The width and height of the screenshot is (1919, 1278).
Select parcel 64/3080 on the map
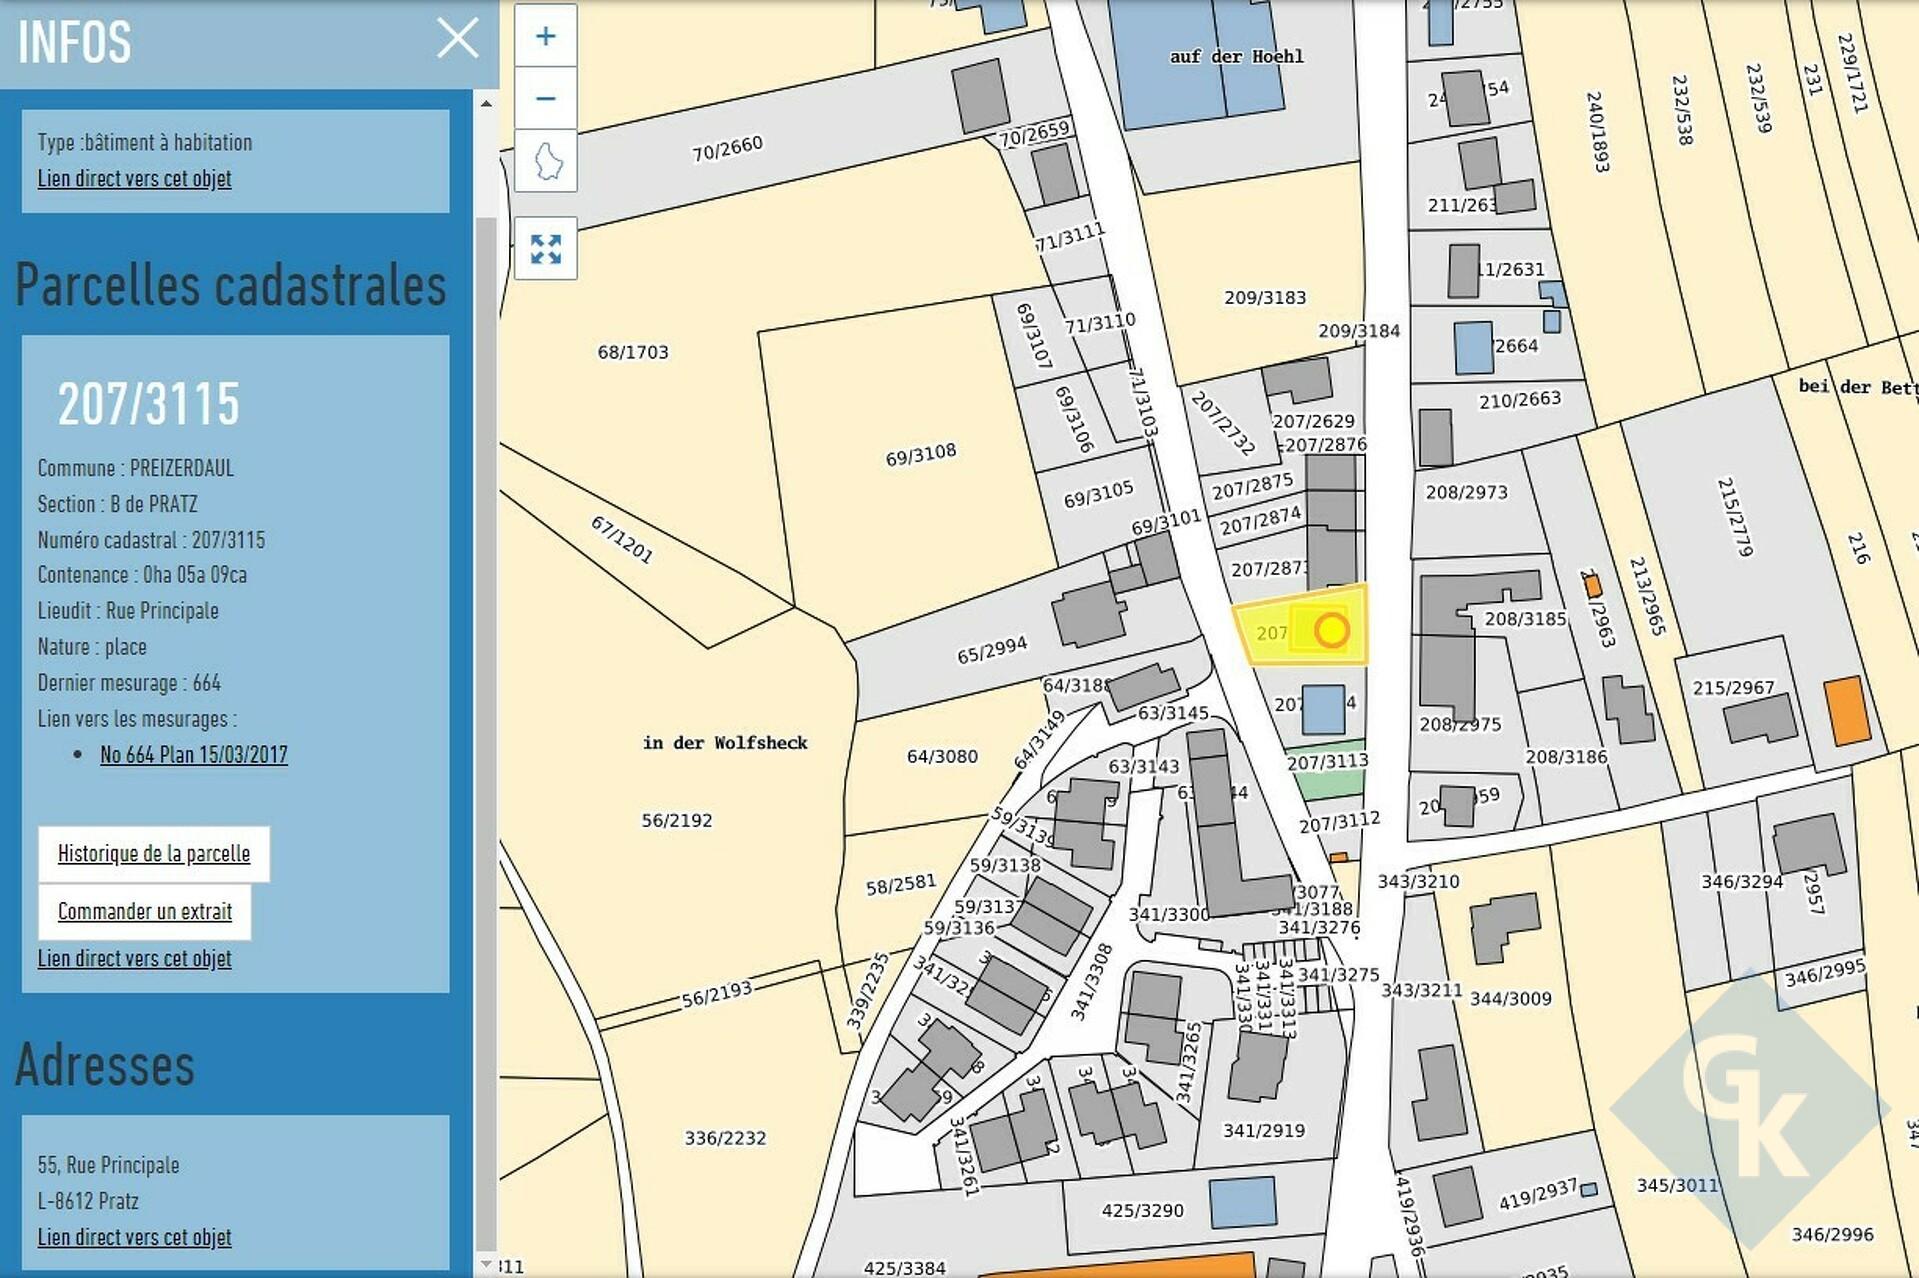pos(942,757)
